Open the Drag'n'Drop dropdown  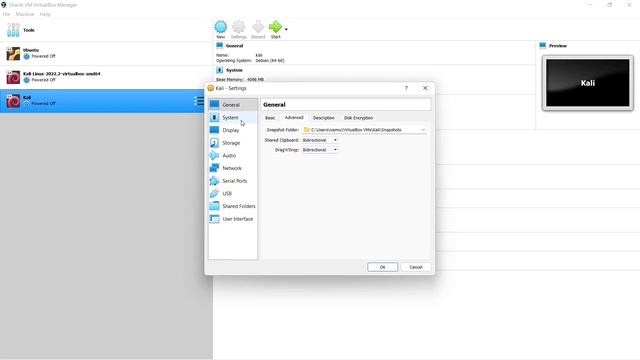coord(320,150)
